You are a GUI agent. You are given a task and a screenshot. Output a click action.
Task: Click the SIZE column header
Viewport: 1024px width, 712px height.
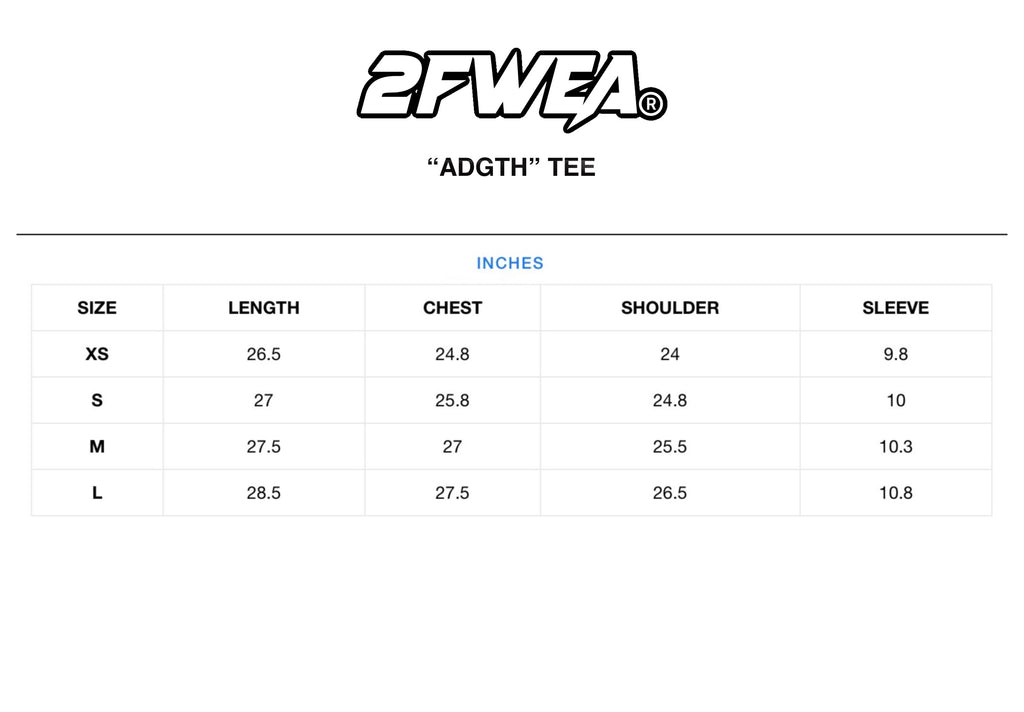pyautogui.click(x=97, y=308)
